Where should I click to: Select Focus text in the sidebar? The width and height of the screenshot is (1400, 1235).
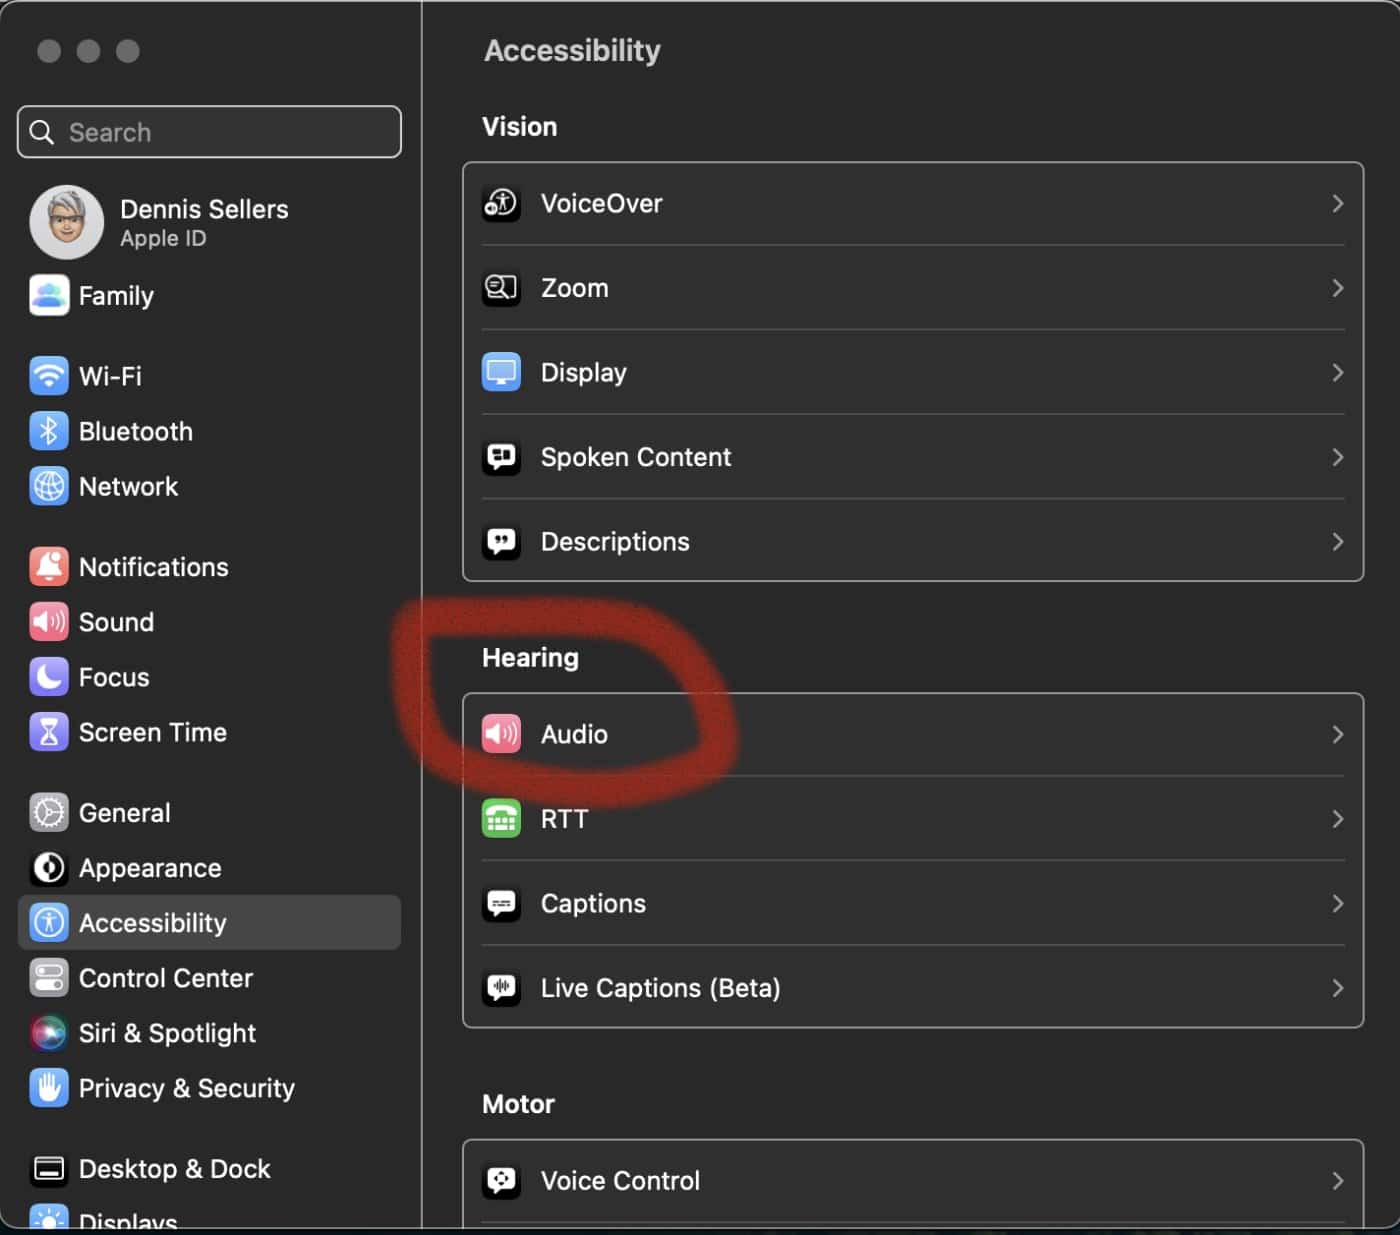(114, 677)
